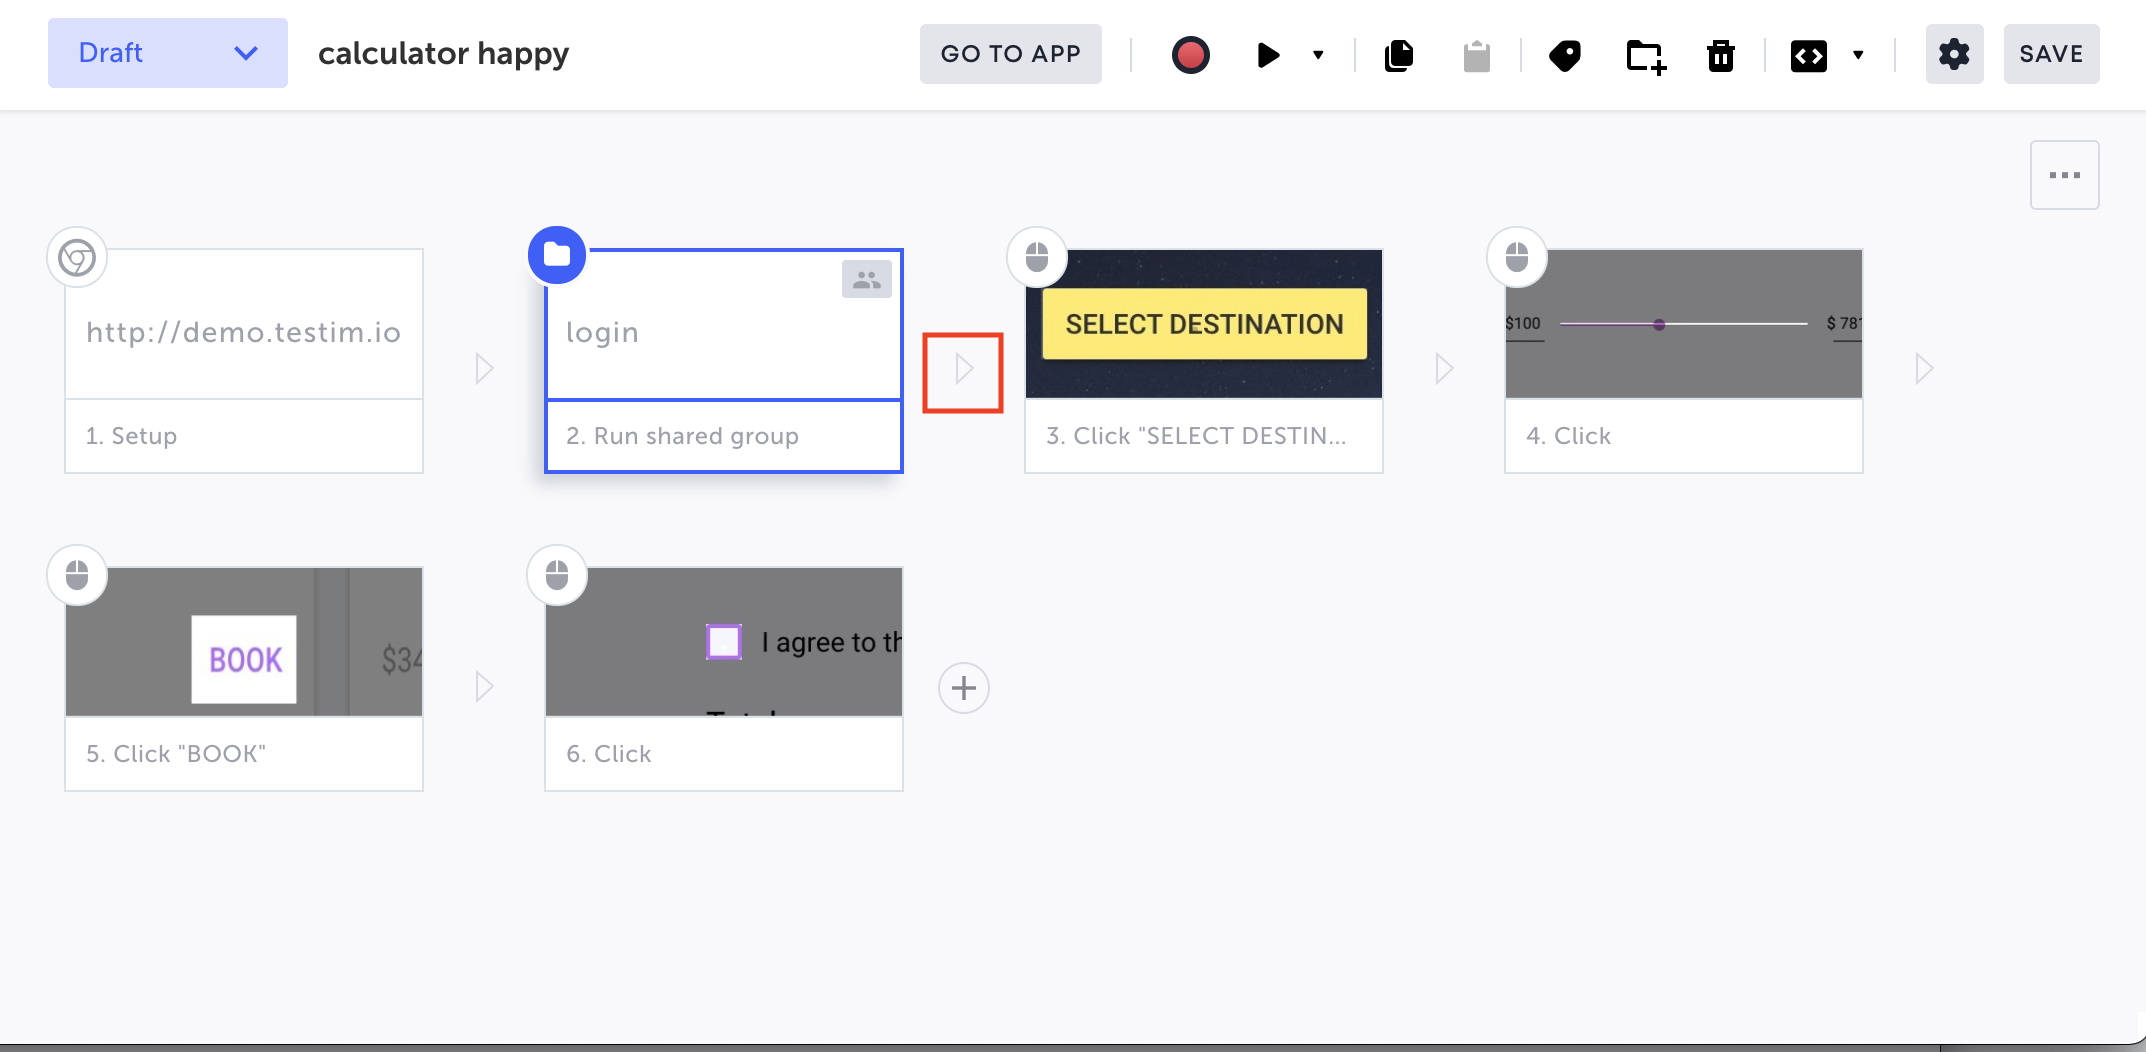Copy steps using the duplicate icon
Screen dimensions: 2146x1052
click(x=1399, y=54)
